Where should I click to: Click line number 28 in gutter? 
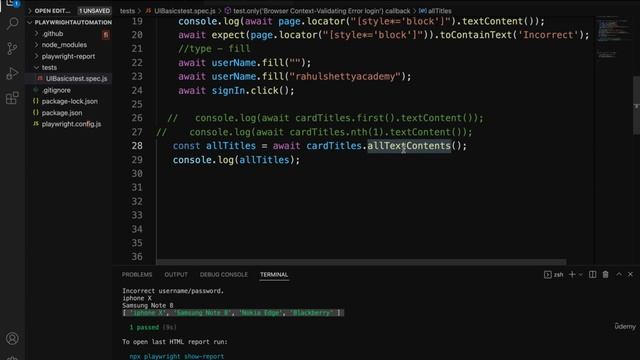coord(137,146)
